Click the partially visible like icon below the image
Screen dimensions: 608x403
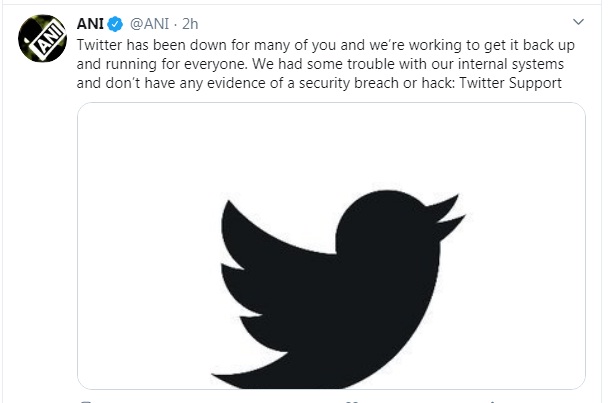[x=351, y=401]
